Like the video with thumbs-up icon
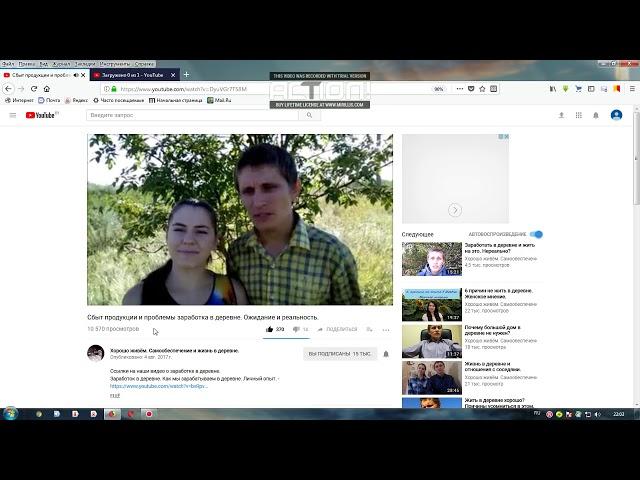This screenshot has height=480, width=640. point(269,329)
